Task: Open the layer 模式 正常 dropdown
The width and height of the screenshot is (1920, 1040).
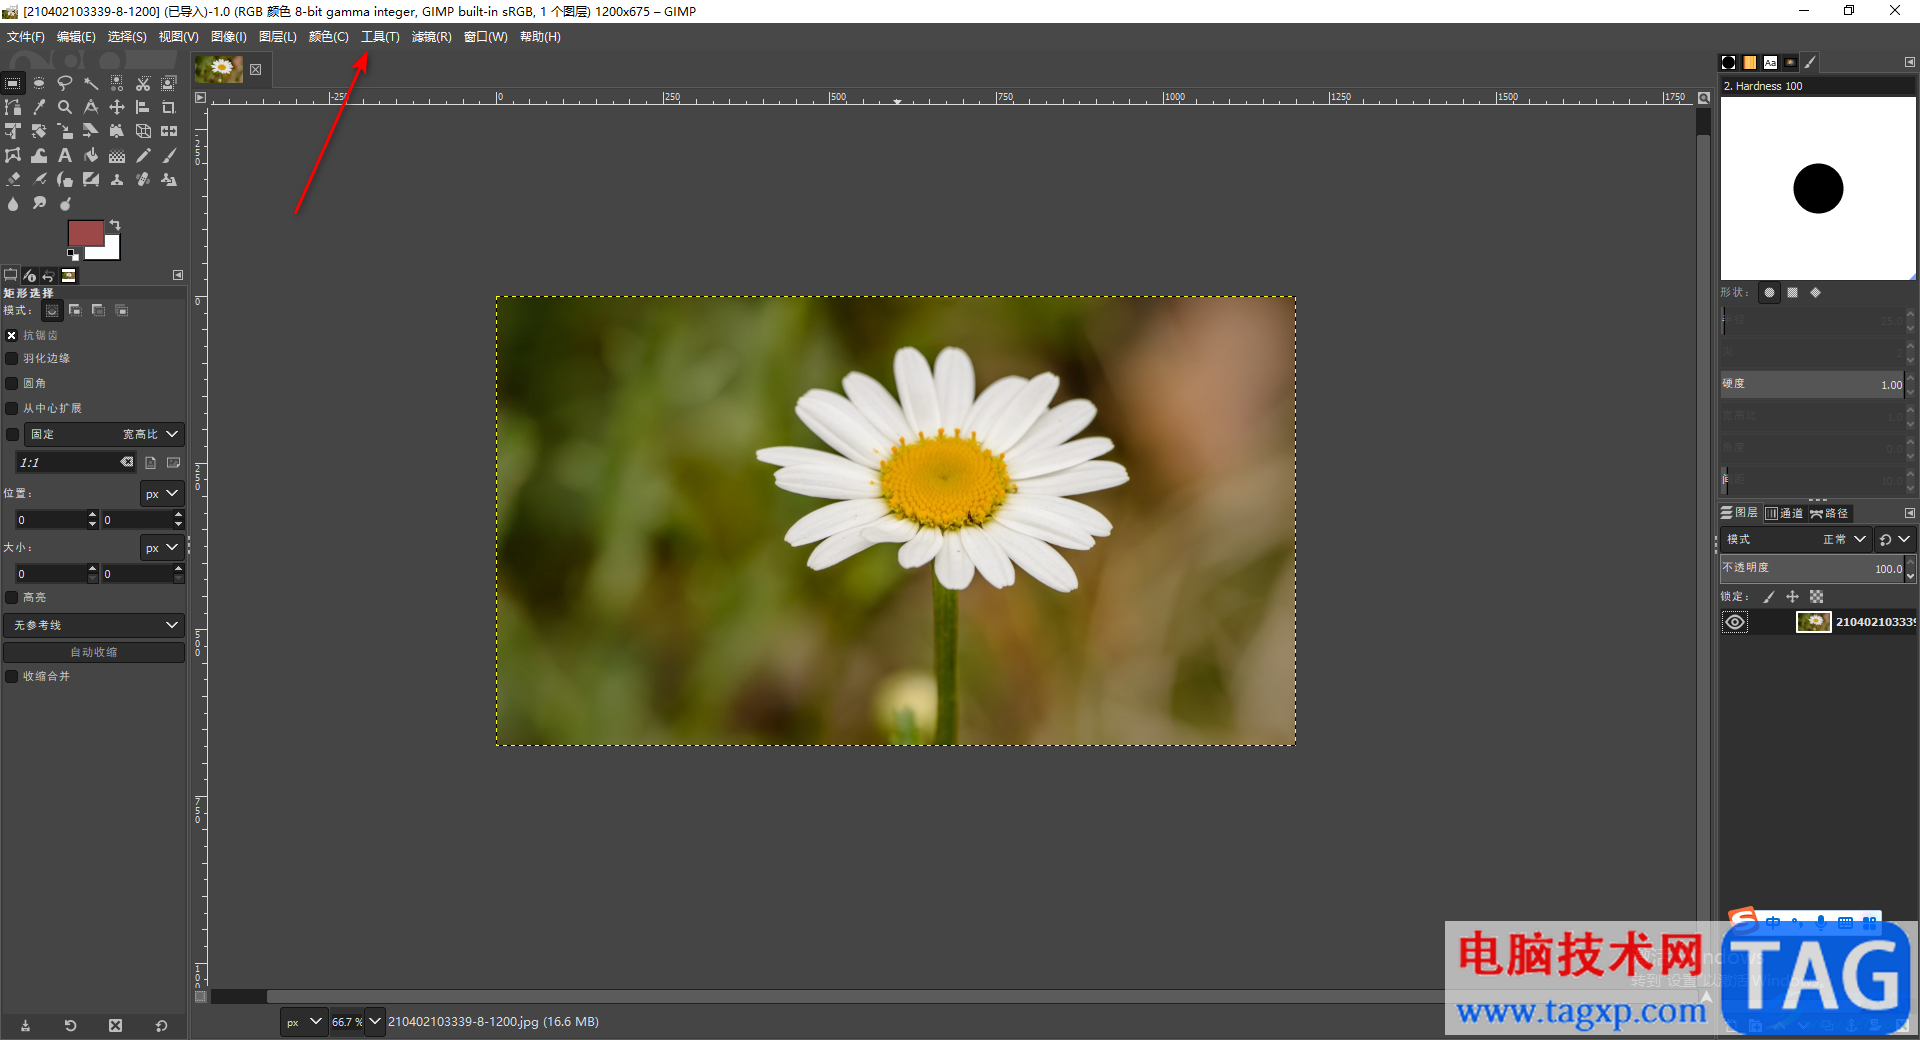Action: pyautogui.click(x=1796, y=539)
